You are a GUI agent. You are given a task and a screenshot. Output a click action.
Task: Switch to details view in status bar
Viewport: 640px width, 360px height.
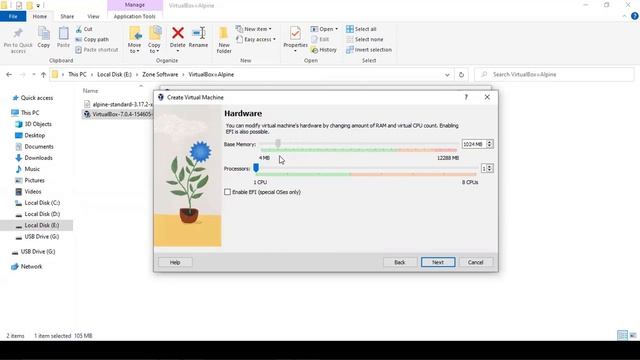point(622,336)
